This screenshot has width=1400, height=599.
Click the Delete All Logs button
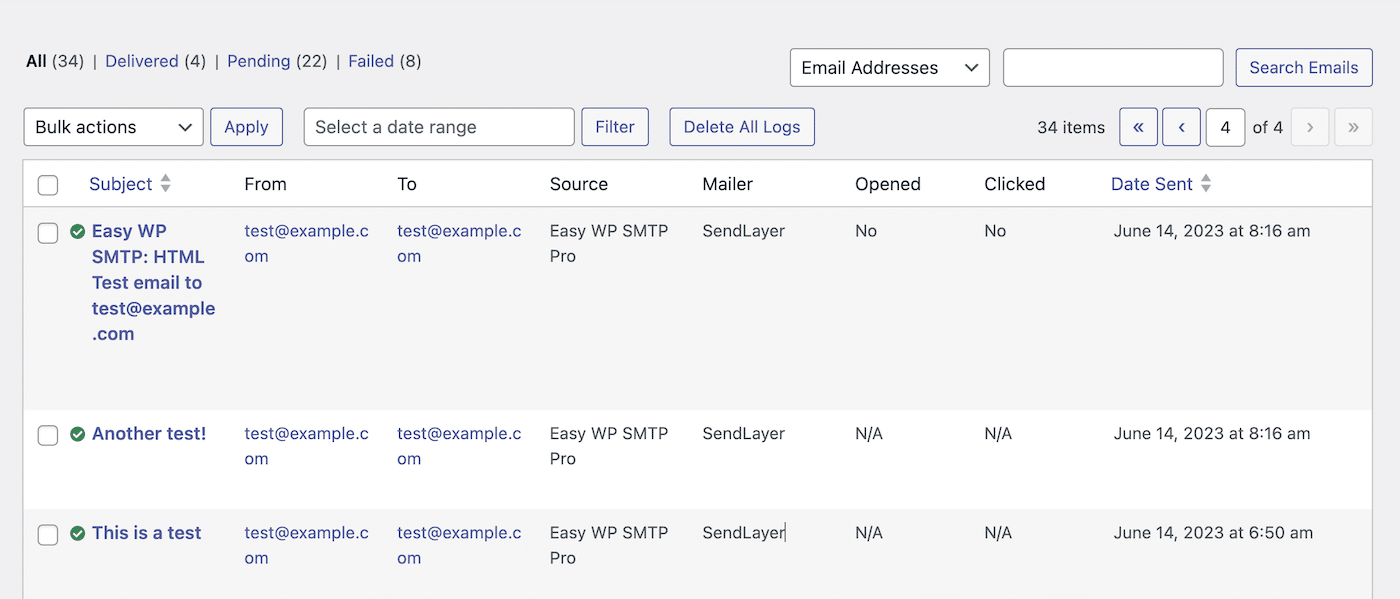pyautogui.click(x=741, y=127)
